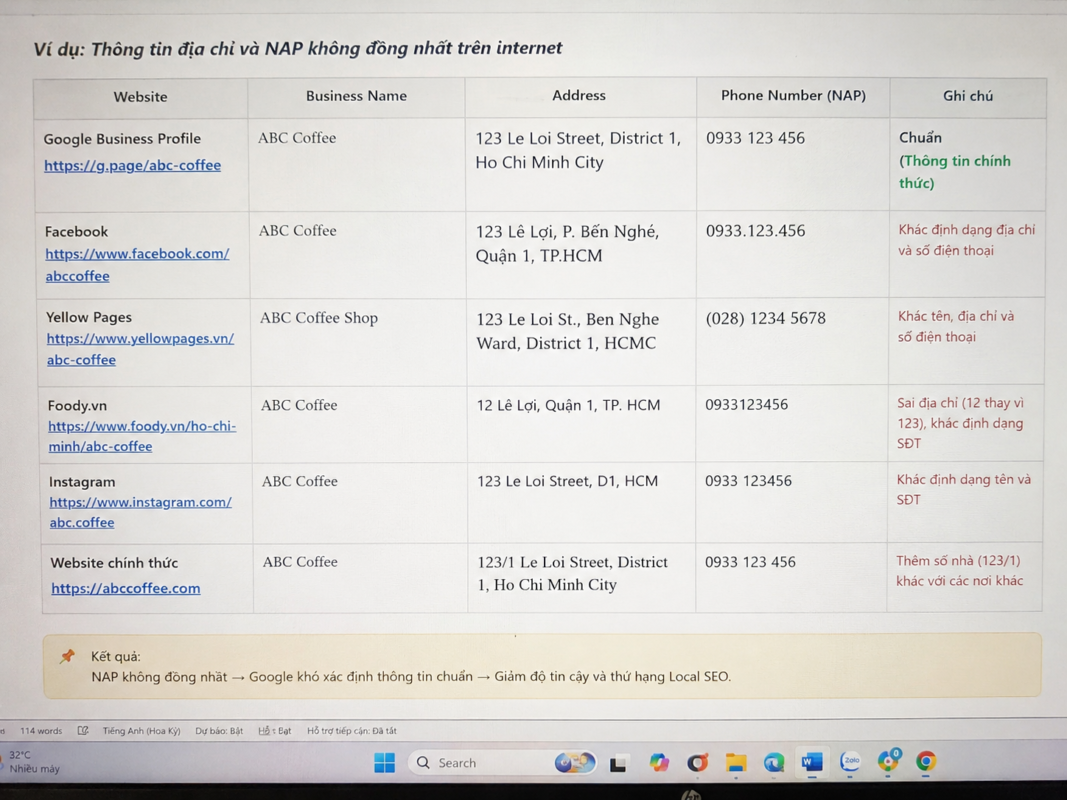Click phone number 0933 123456 in Instagram row

tap(749, 480)
